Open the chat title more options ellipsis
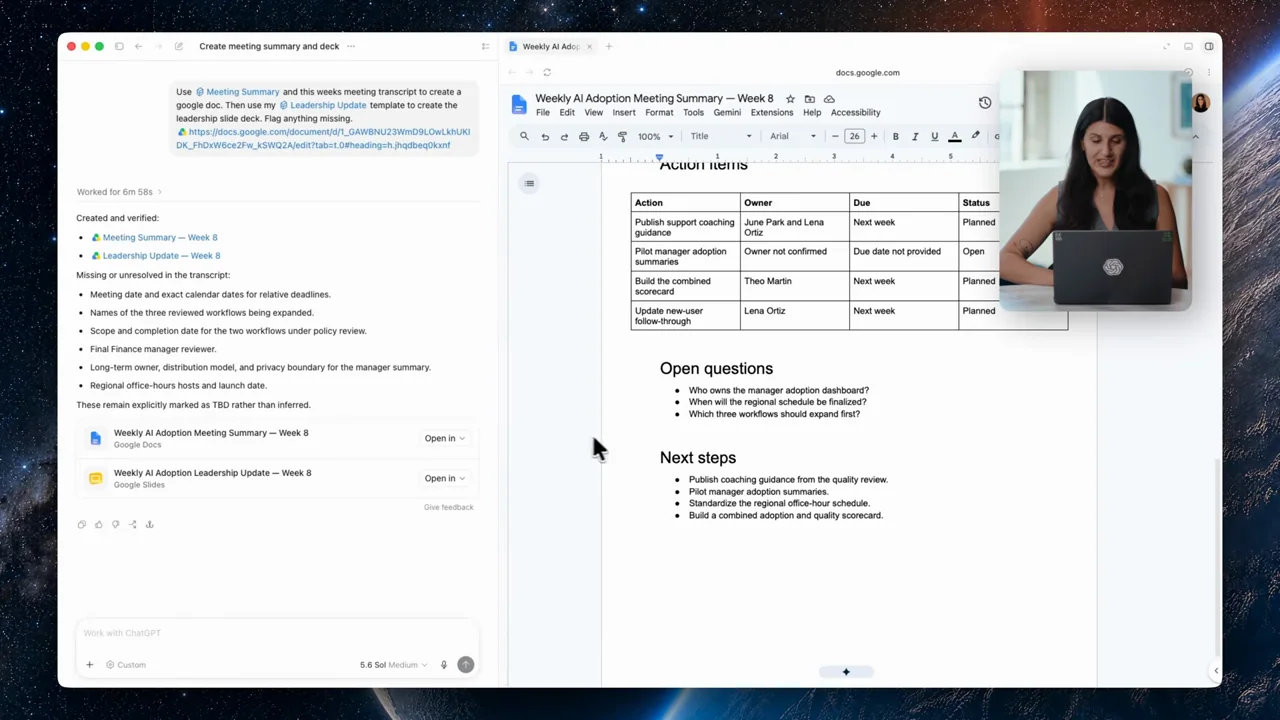 click(351, 46)
